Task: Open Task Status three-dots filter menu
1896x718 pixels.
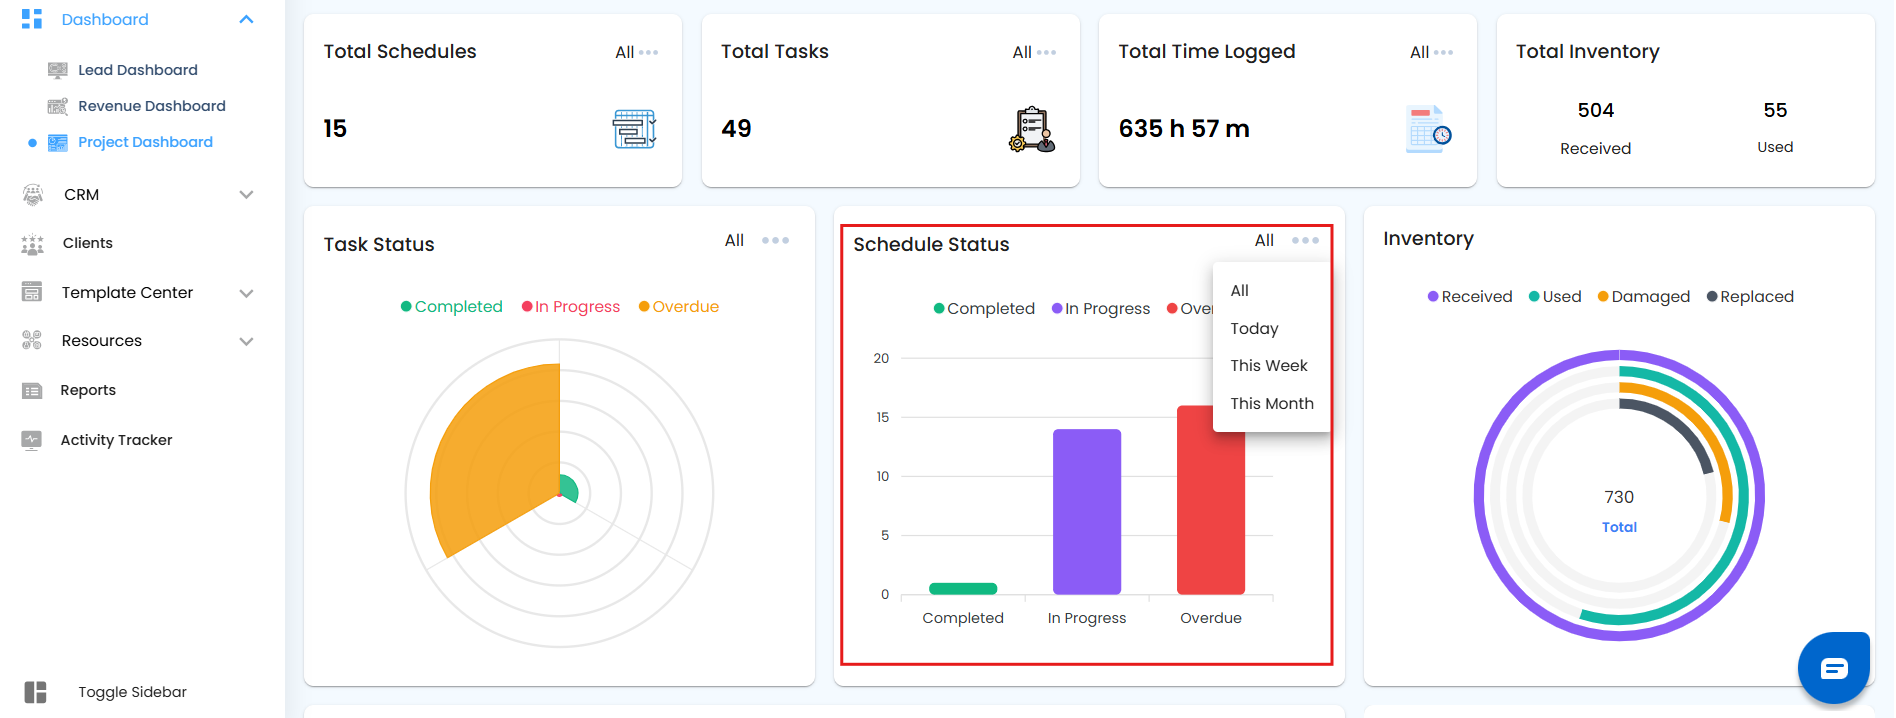Action: (x=775, y=241)
